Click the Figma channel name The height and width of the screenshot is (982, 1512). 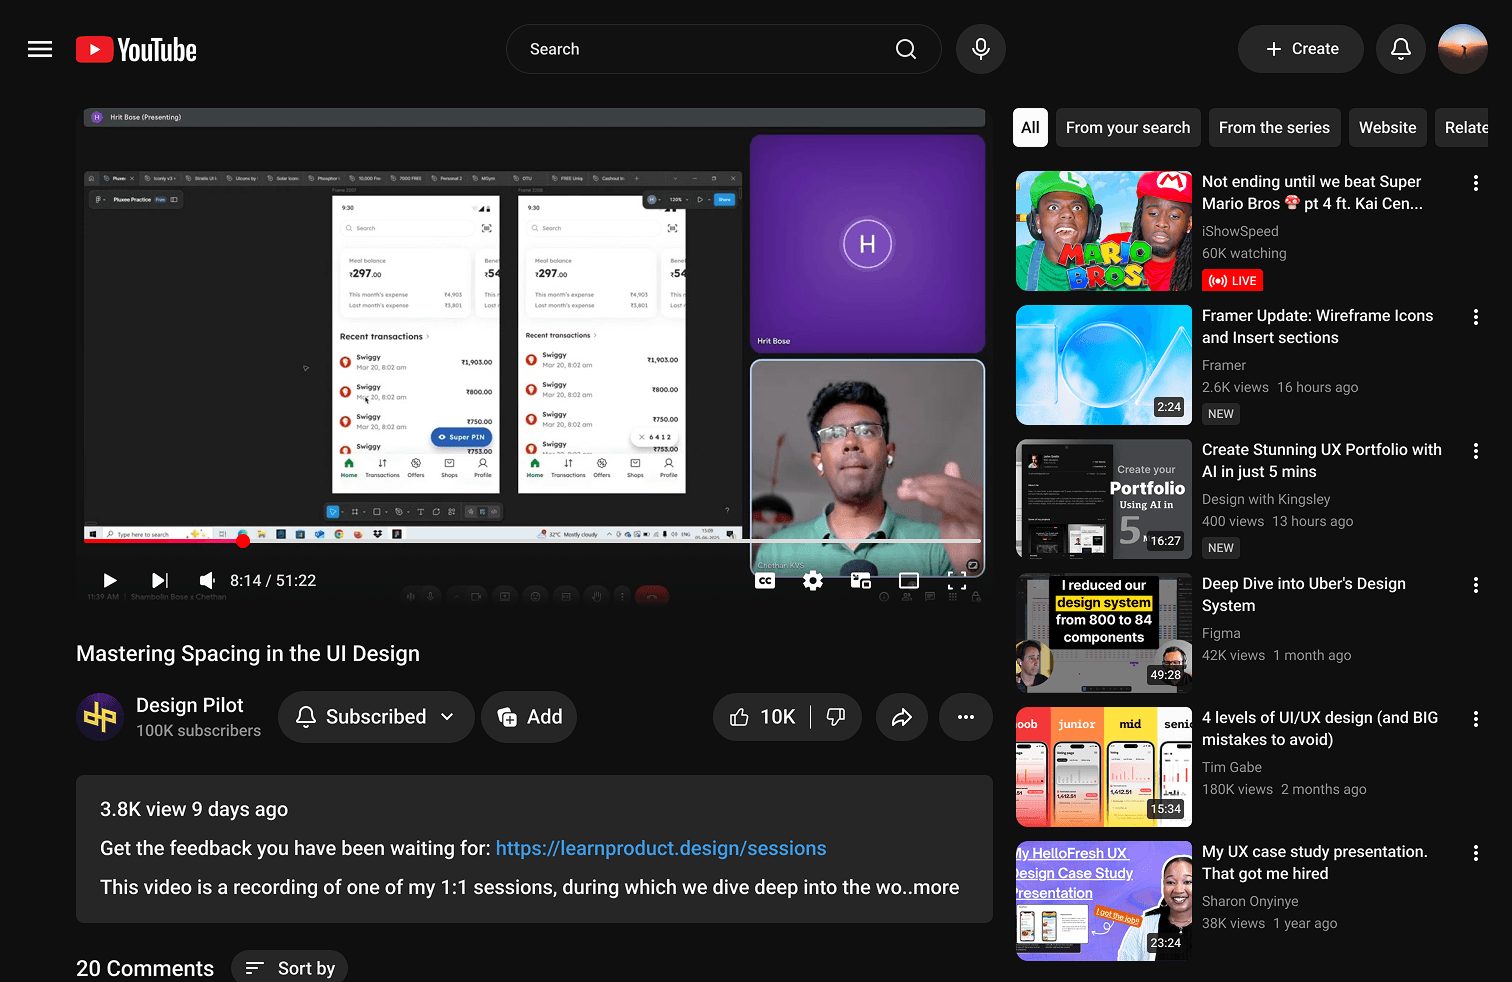[x=1221, y=633]
